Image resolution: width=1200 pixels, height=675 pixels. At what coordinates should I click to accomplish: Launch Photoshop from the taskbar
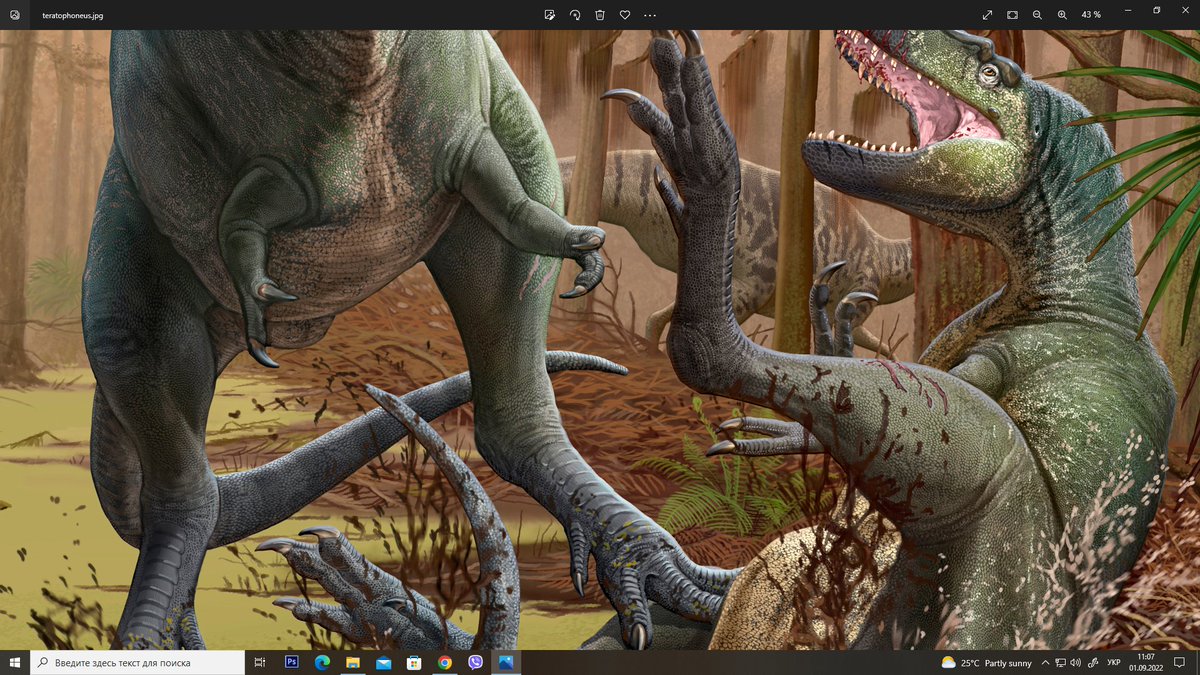point(292,662)
